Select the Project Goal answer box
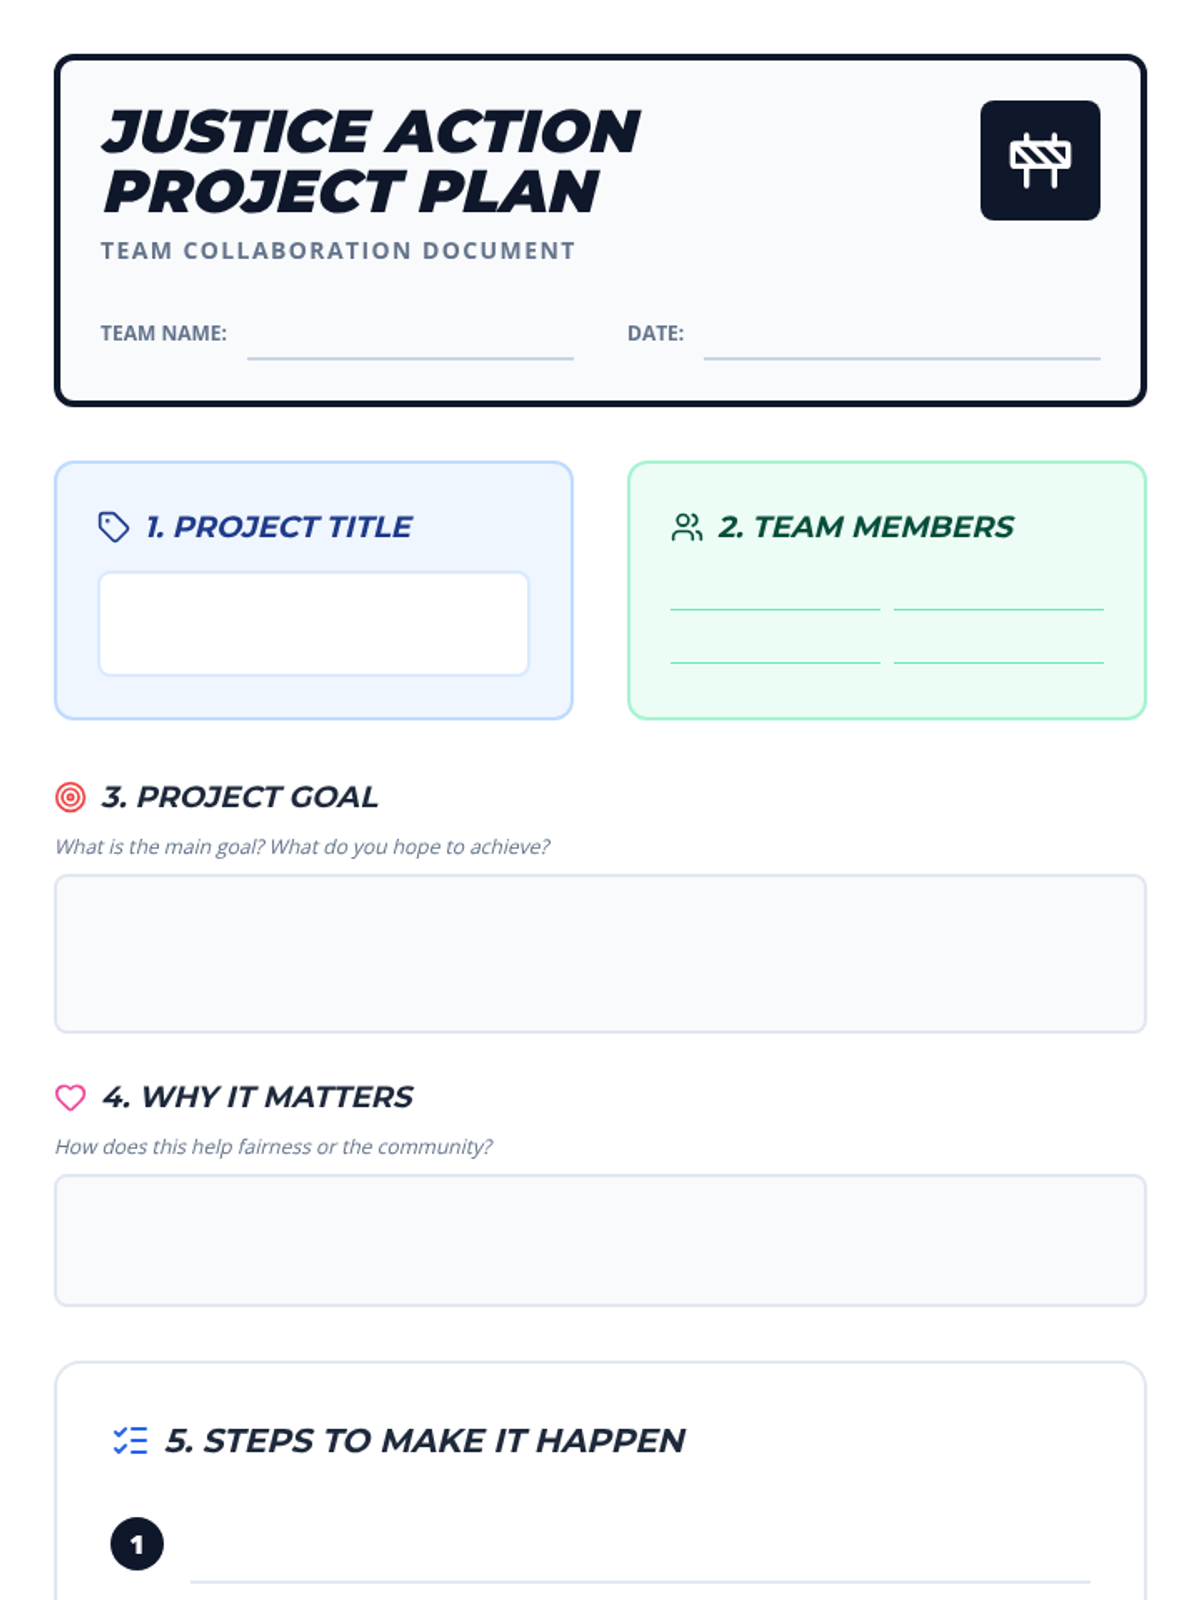 (x=600, y=954)
